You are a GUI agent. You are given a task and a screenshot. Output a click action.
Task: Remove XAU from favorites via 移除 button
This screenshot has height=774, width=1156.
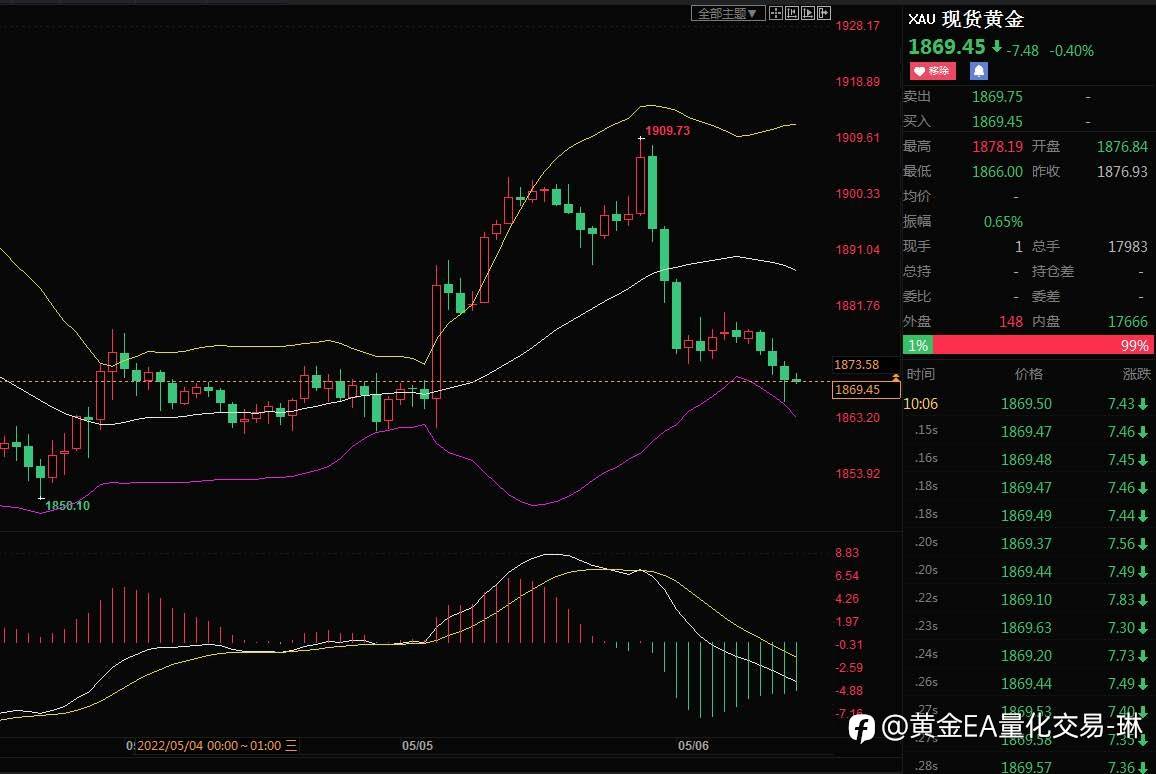click(933, 71)
